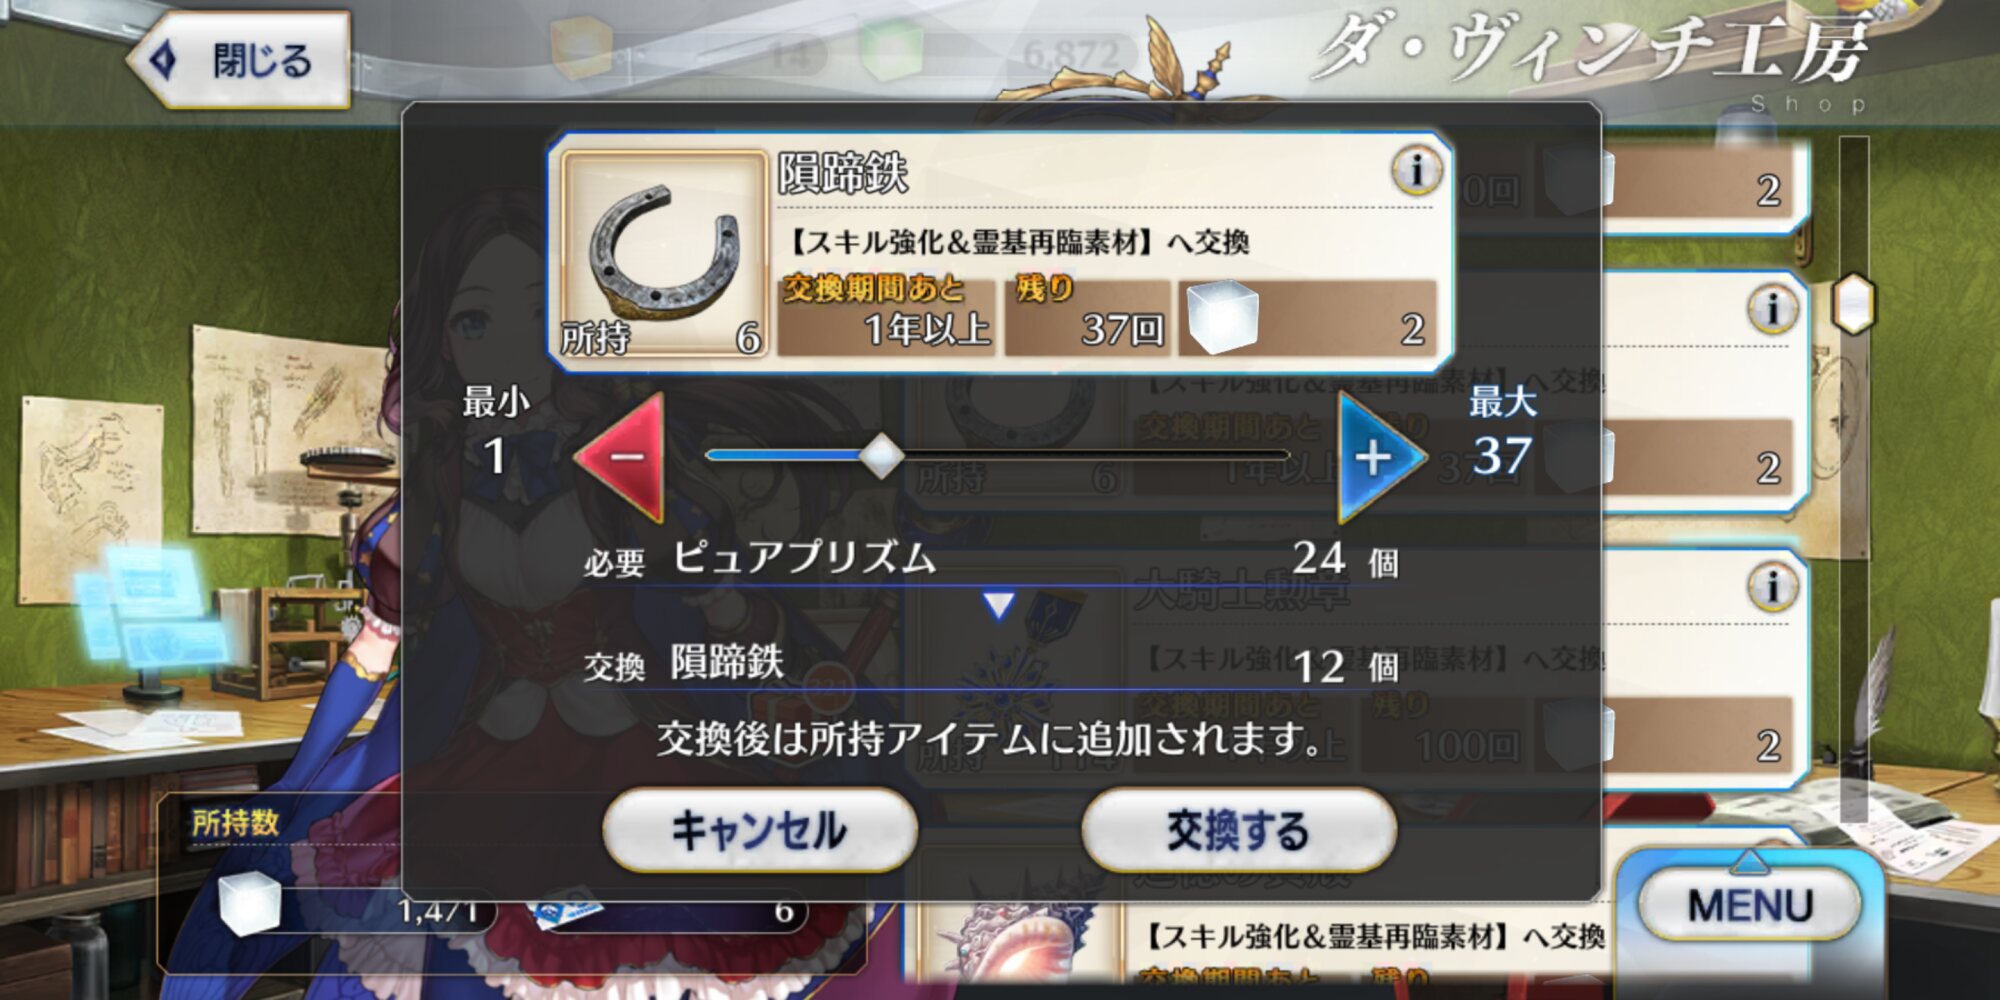Image resolution: width=2000 pixels, height=1000 pixels.
Task: Cancel the exchange with キャンセル button
Action: tap(759, 830)
